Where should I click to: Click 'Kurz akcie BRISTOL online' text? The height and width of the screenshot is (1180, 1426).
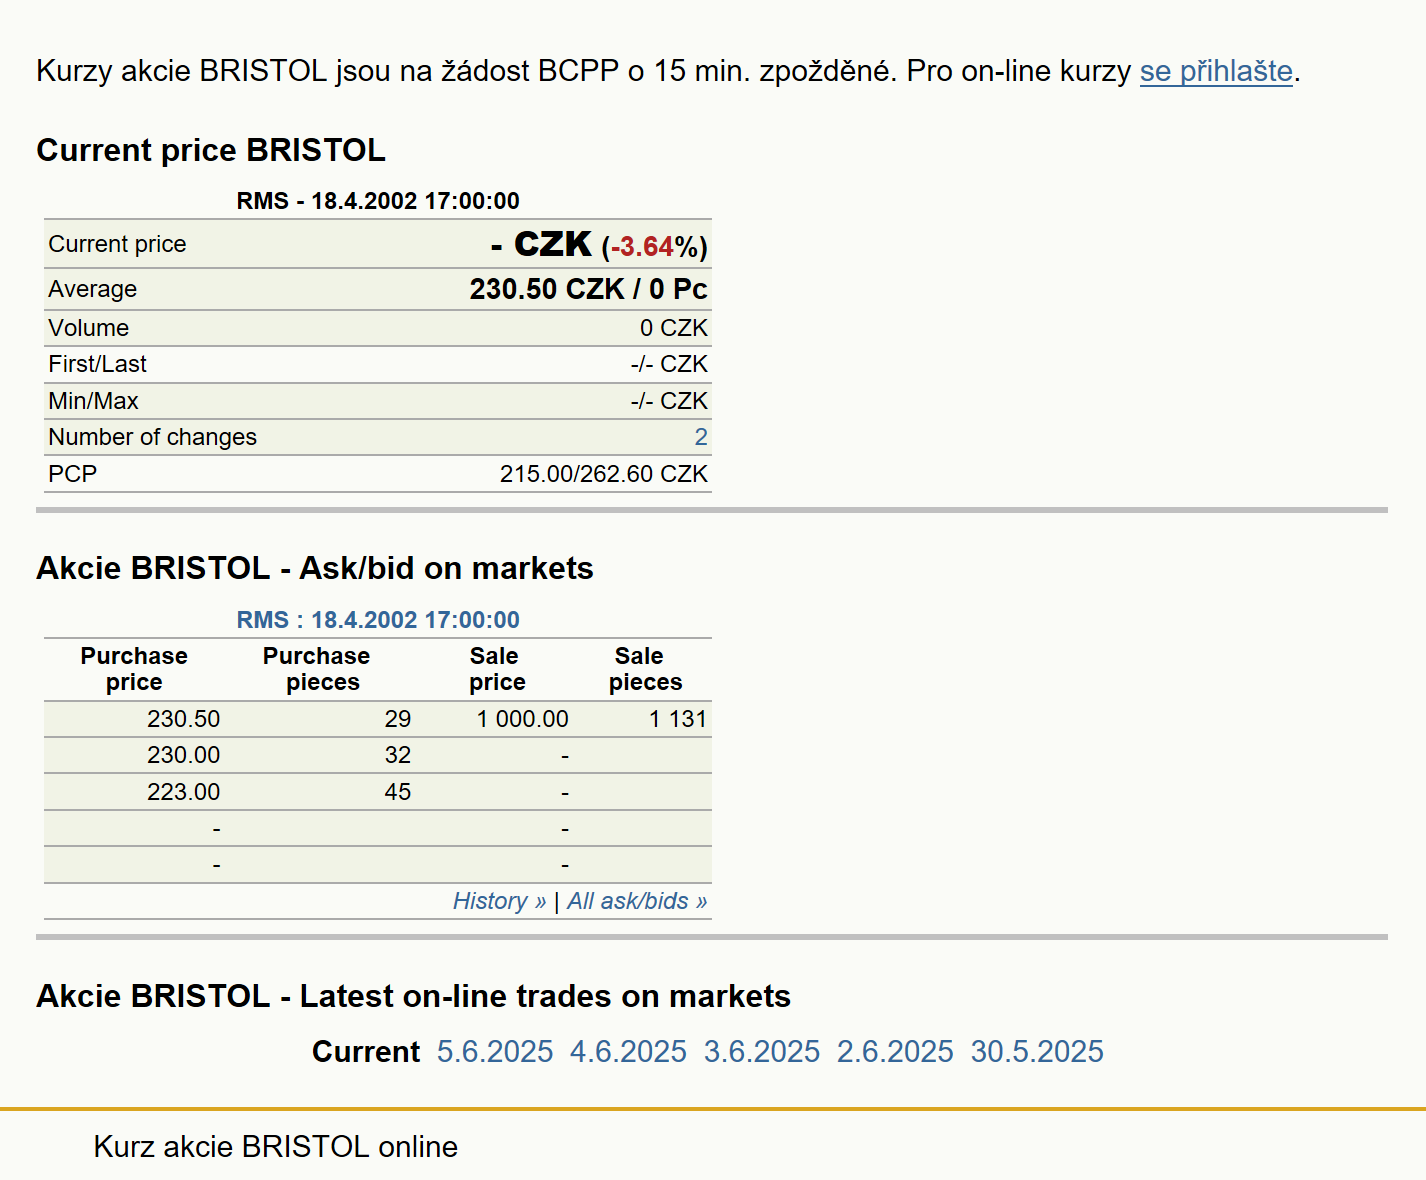pos(276,1147)
